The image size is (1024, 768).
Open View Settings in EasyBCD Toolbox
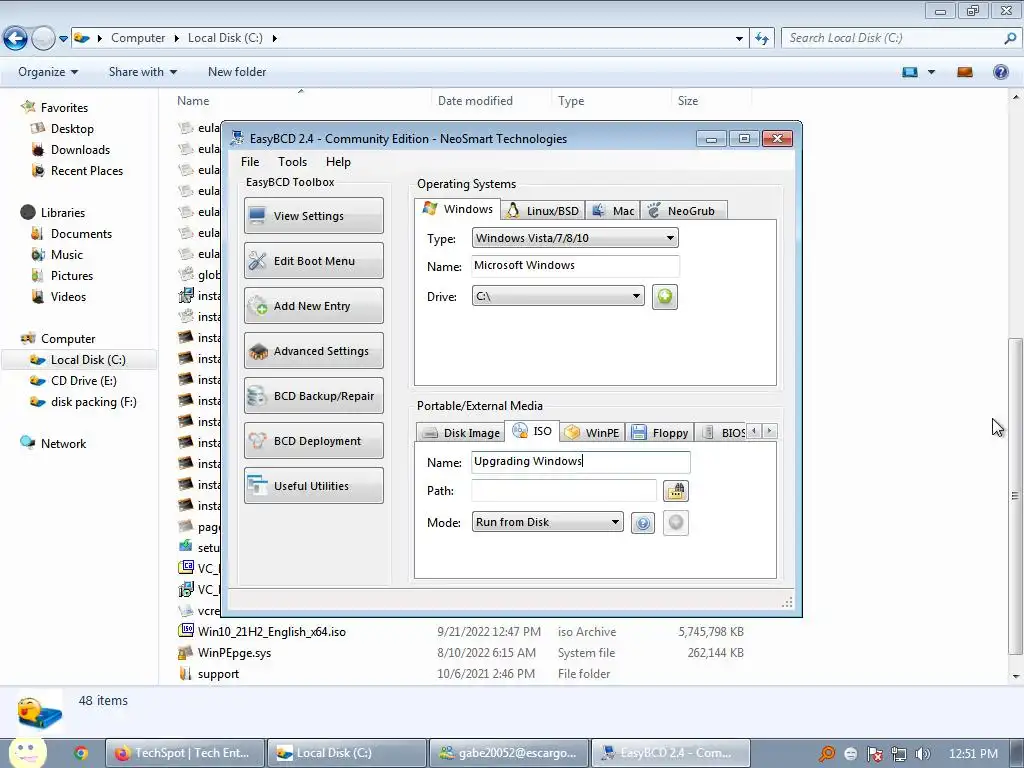(x=313, y=216)
